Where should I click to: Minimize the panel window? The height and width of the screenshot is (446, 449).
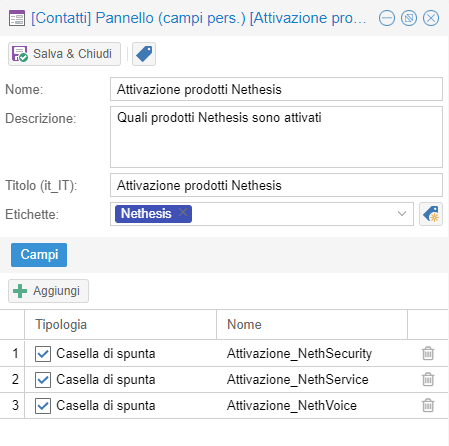pos(387,18)
